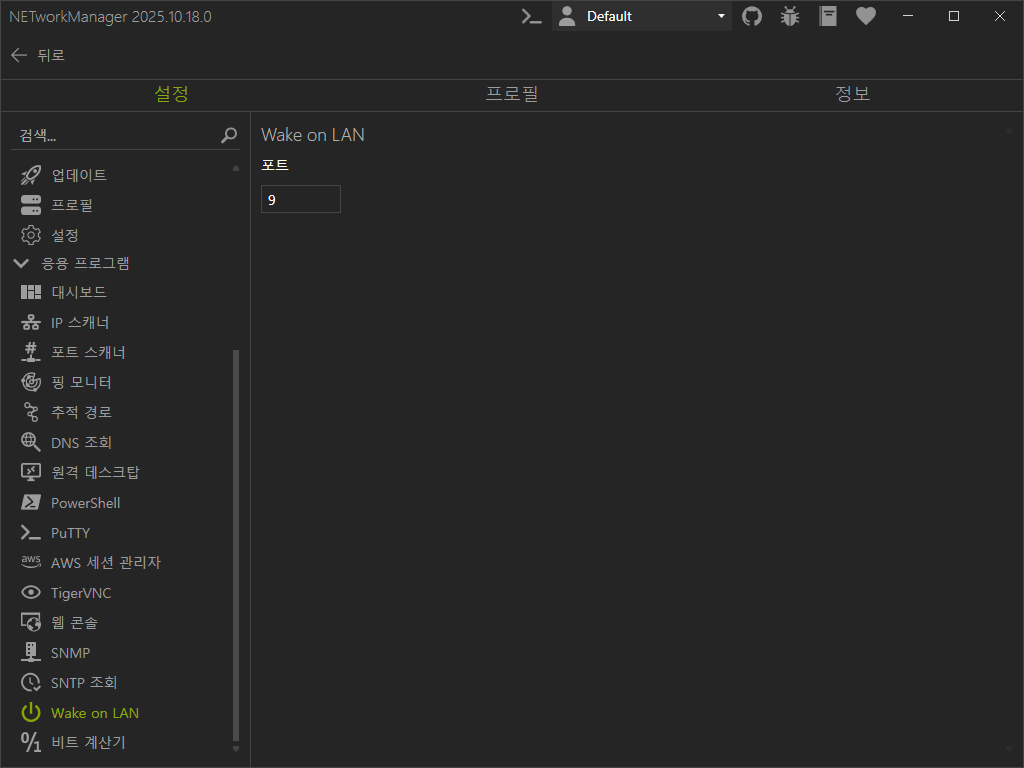The height and width of the screenshot is (768, 1024).
Task: Select the 웹 콘솔 label
Action: coord(74,622)
